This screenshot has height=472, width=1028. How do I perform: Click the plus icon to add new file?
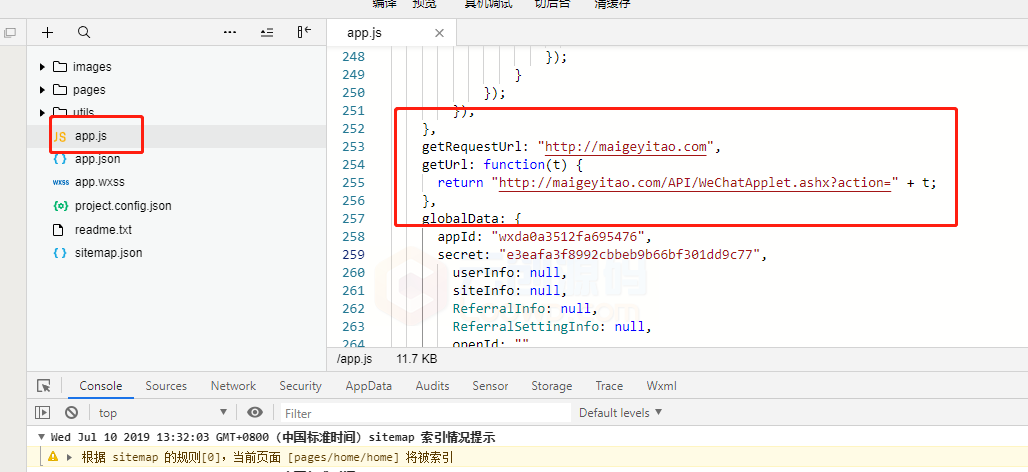click(47, 32)
